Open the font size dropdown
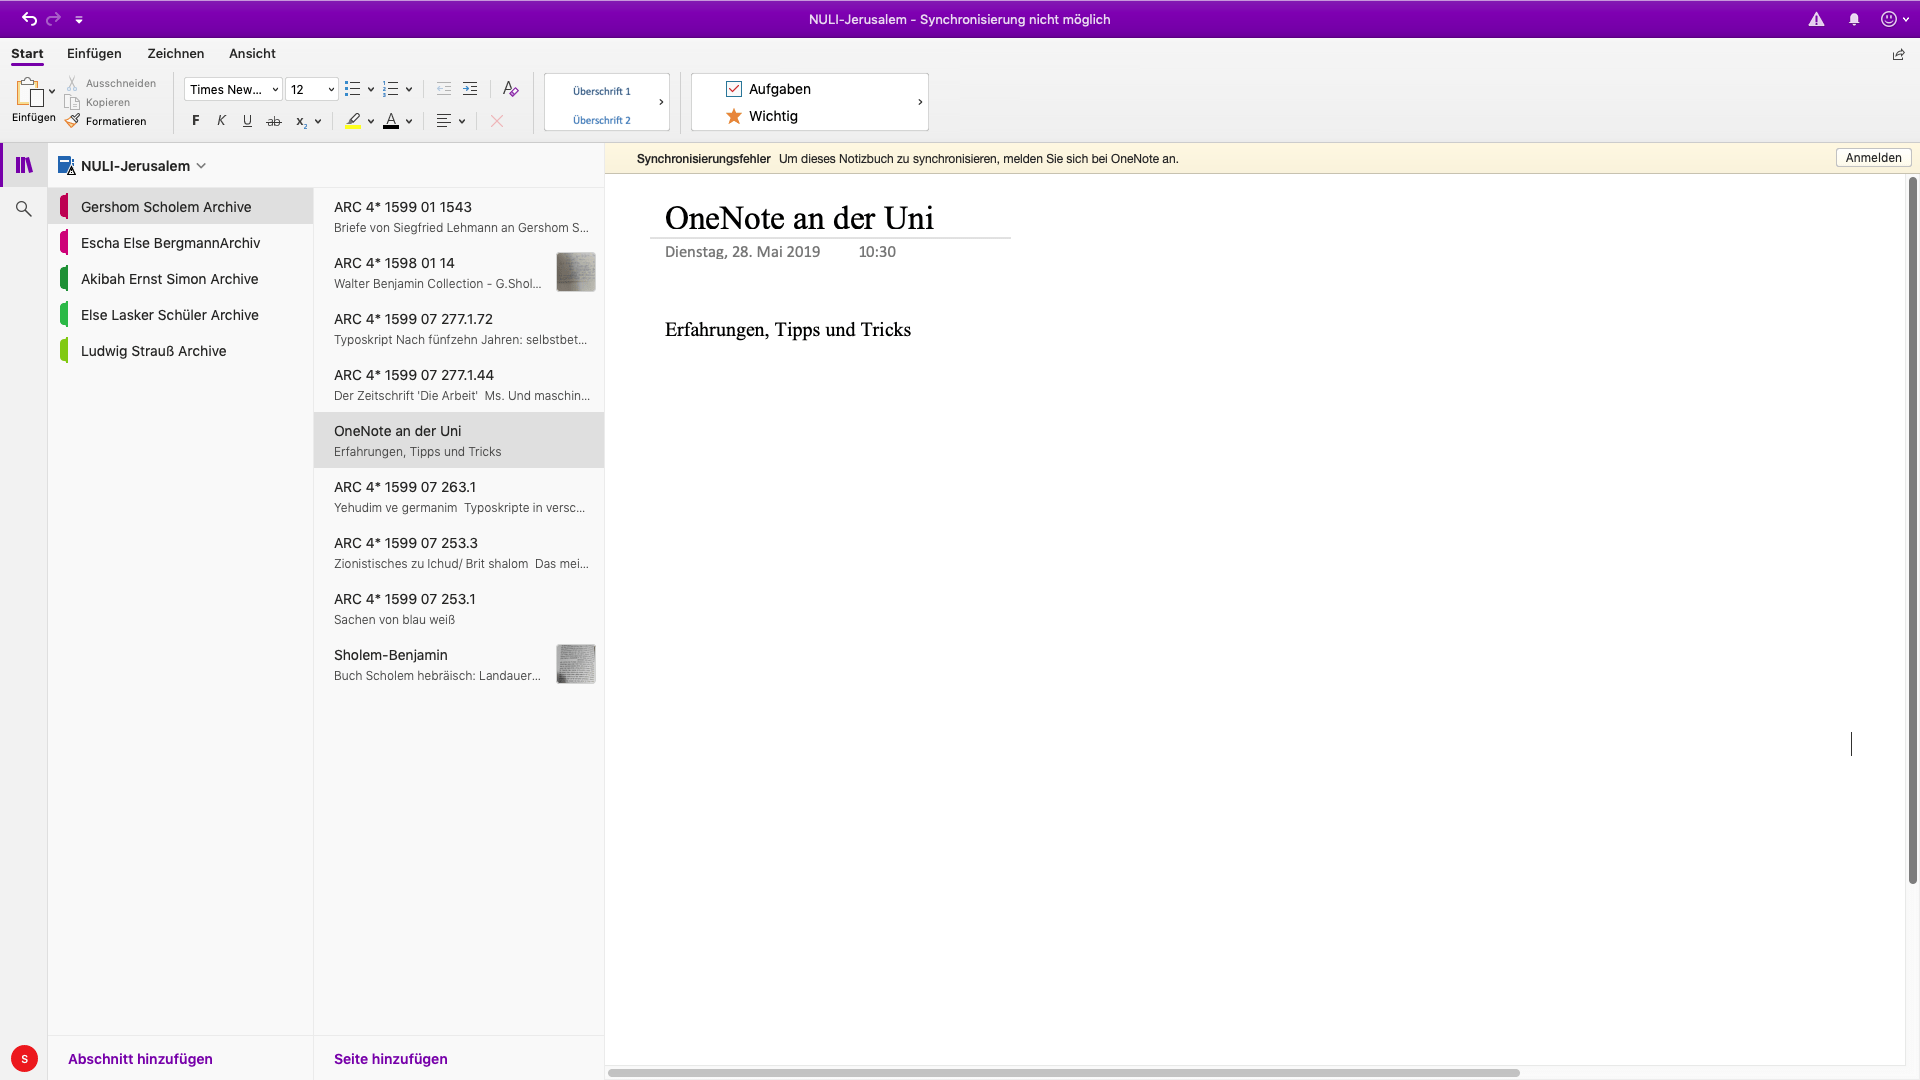This screenshot has width=1920, height=1080. pyautogui.click(x=311, y=89)
